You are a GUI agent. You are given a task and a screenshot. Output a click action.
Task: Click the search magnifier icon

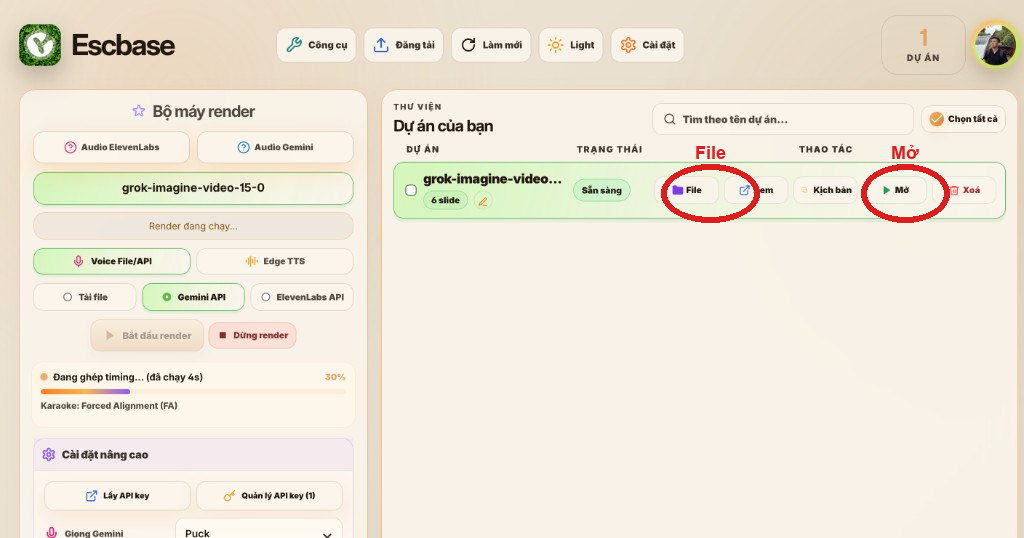coord(669,119)
